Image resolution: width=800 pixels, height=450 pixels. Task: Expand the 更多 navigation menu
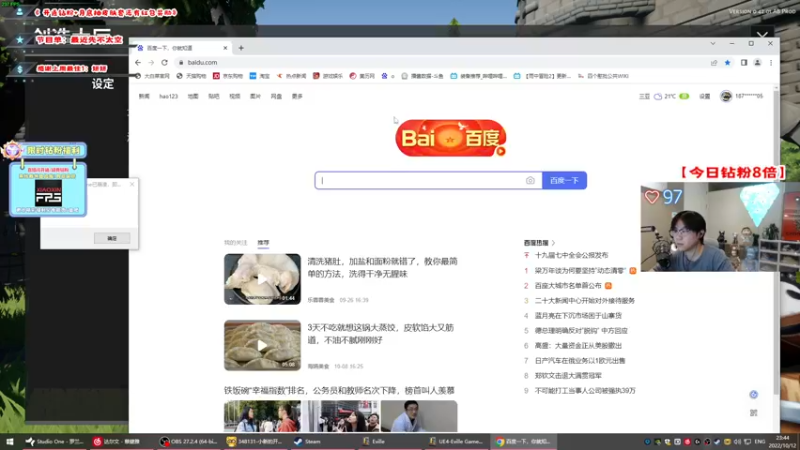[297, 96]
